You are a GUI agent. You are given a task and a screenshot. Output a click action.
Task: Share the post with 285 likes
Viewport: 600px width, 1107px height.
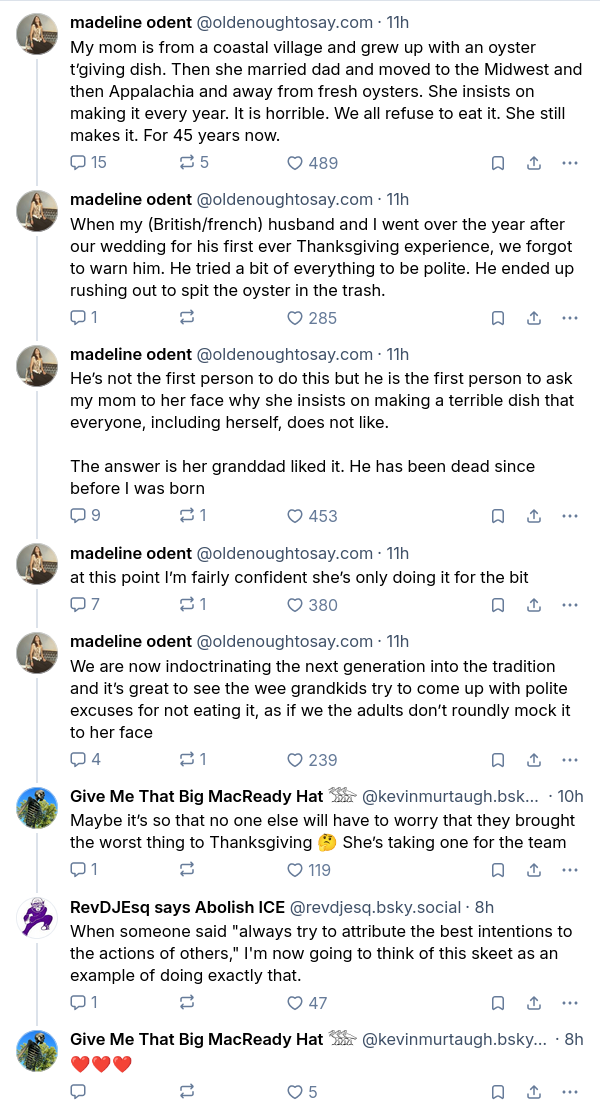(534, 318)
